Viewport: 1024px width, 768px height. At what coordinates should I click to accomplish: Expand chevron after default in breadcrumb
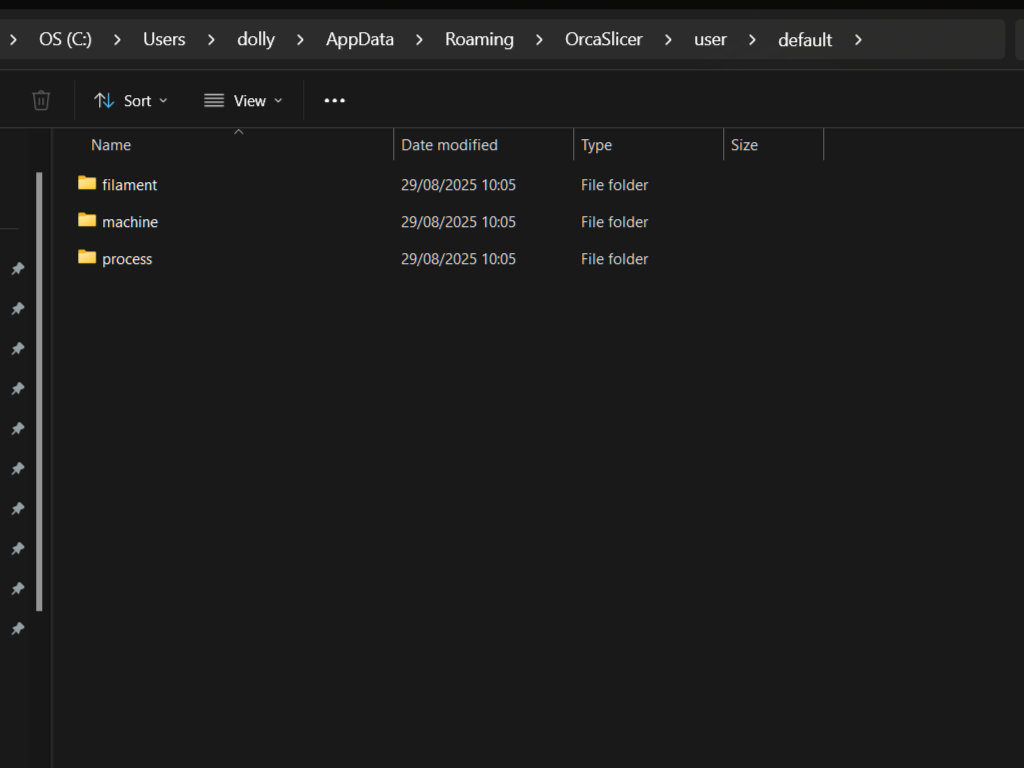tap(858, 40)
